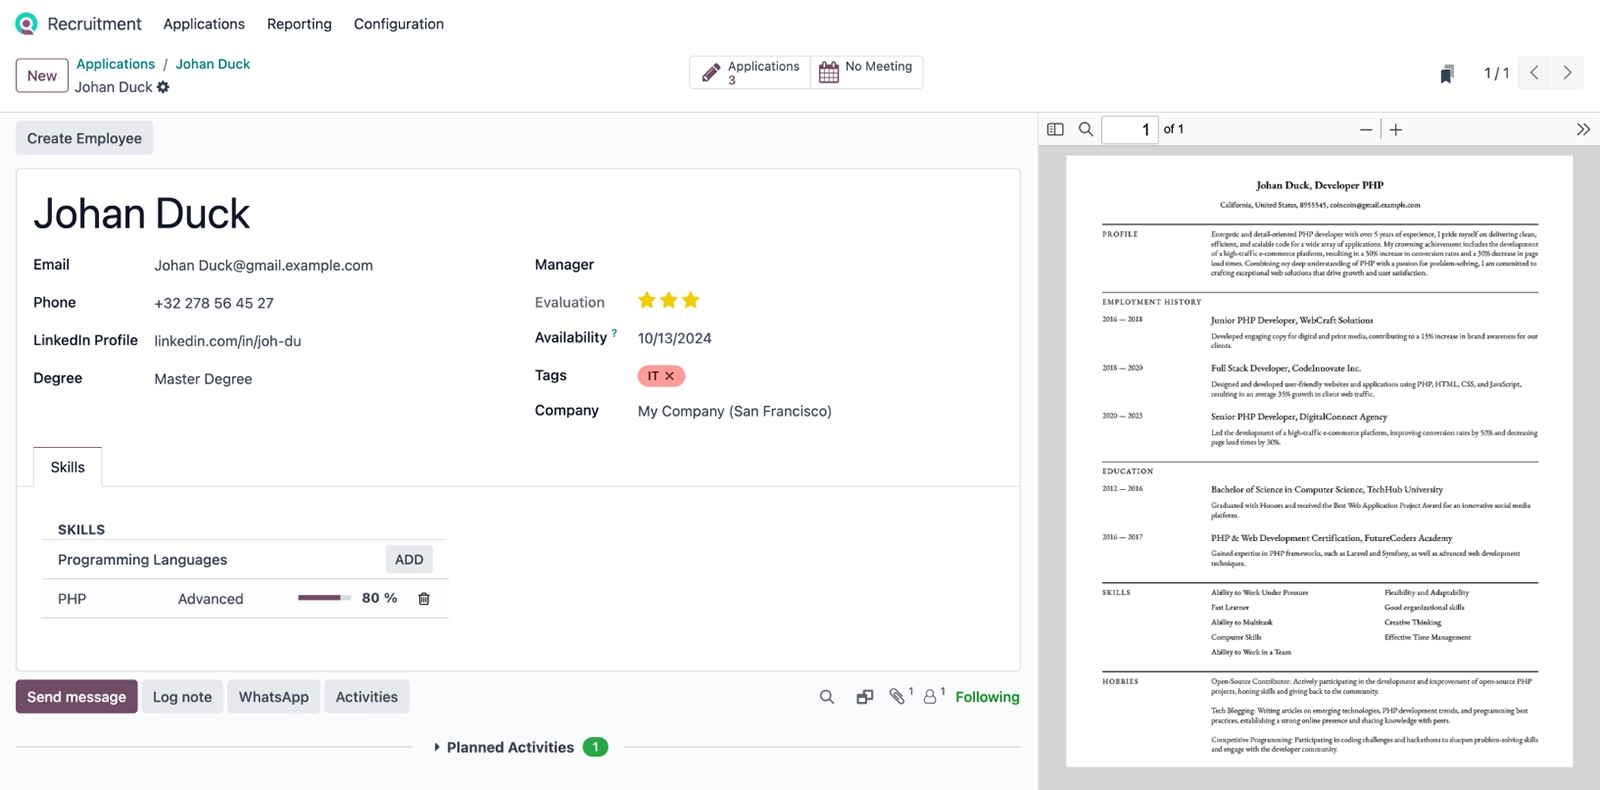This screenshot has height=790, width=1600.
Task: Set evaluation to the first star
Action: [647, 300]
